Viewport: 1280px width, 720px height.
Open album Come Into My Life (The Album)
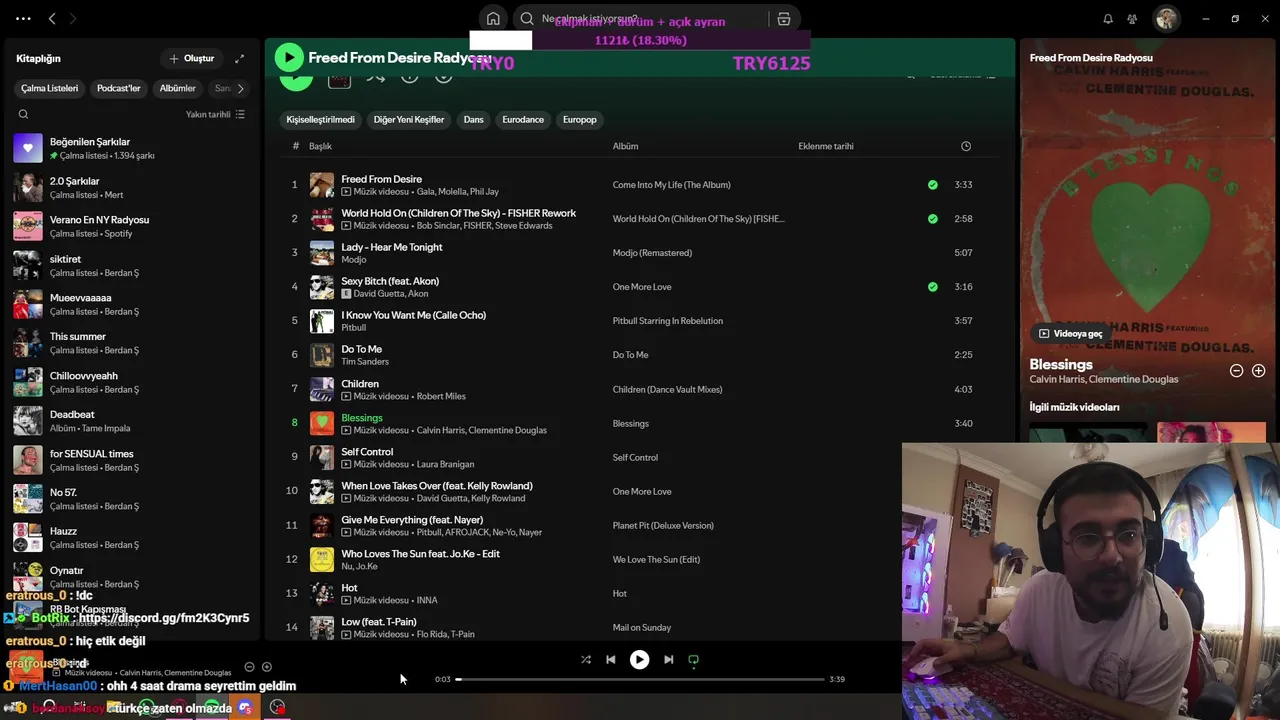[x=672, y=185]
